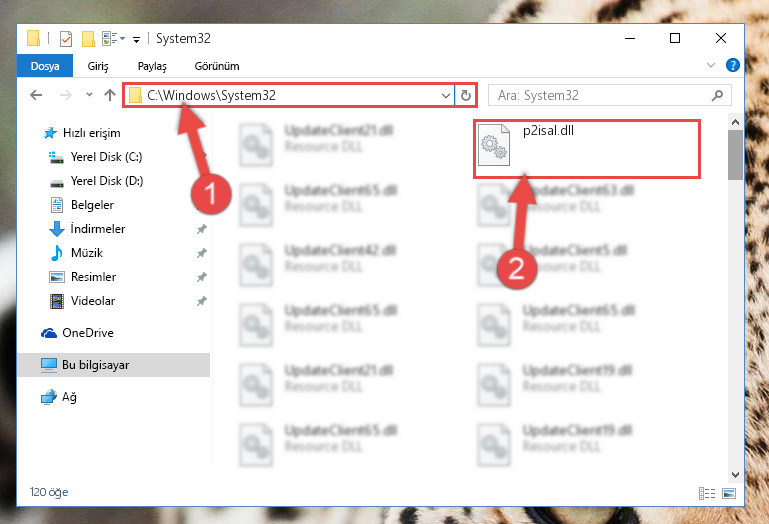Select the Properties checkmark quick access icon
769x524 pixels.
coord(66,38)
